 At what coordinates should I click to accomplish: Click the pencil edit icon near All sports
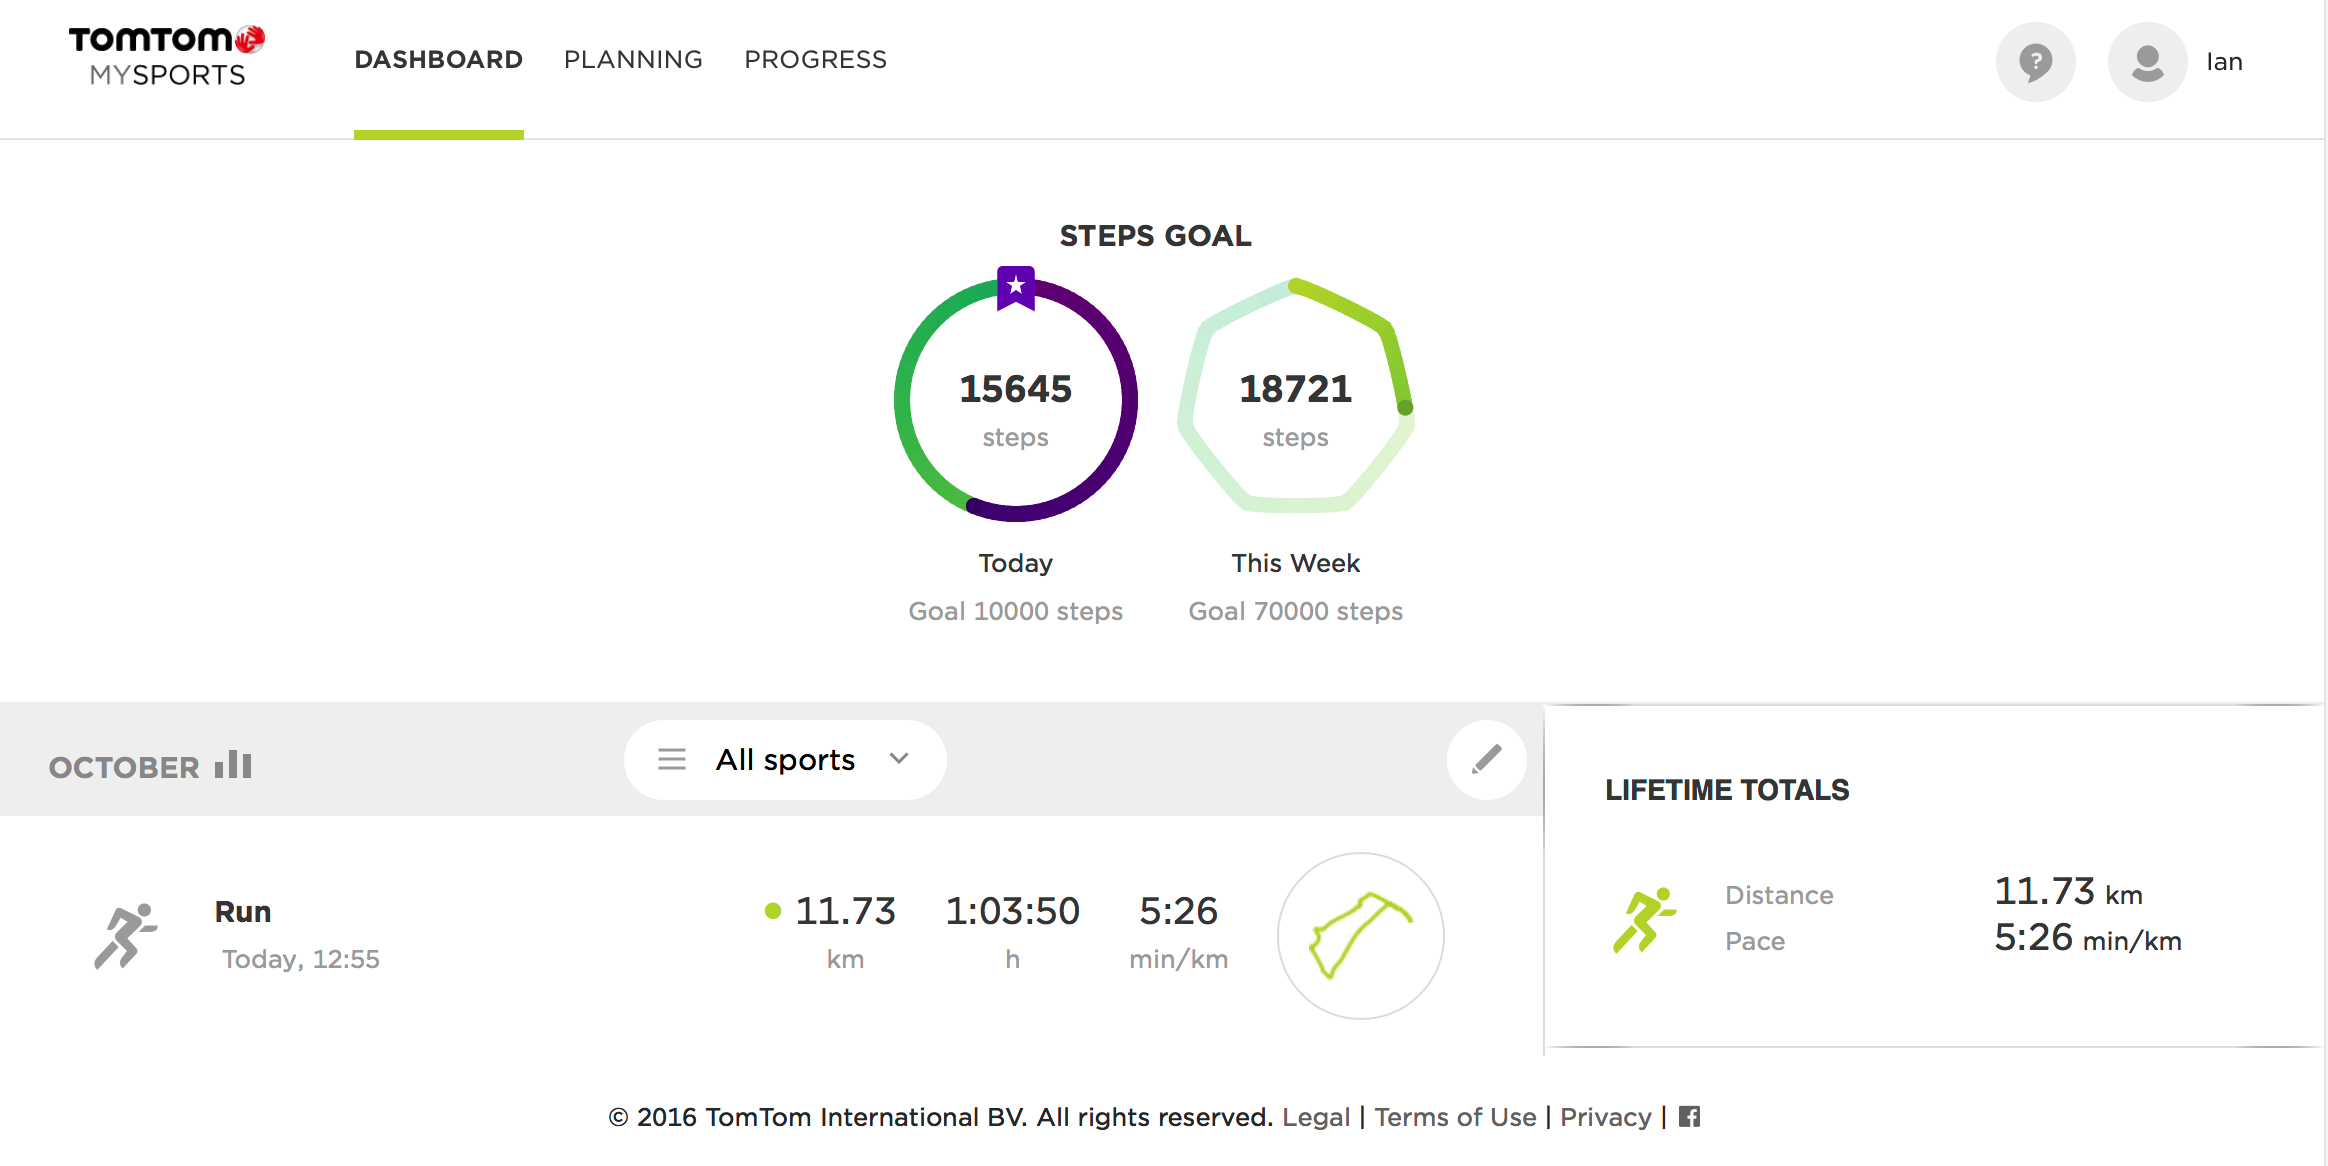click(1486, 759)
